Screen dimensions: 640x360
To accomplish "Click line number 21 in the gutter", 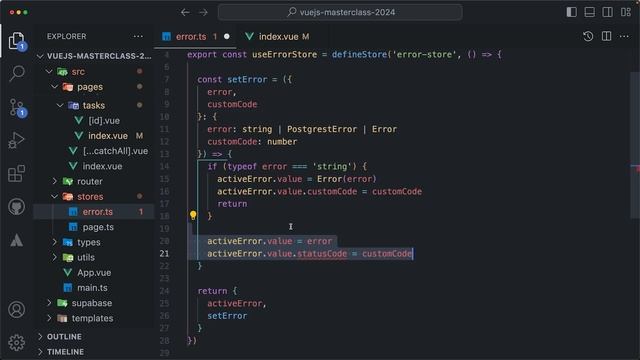I will coord(164,253).
